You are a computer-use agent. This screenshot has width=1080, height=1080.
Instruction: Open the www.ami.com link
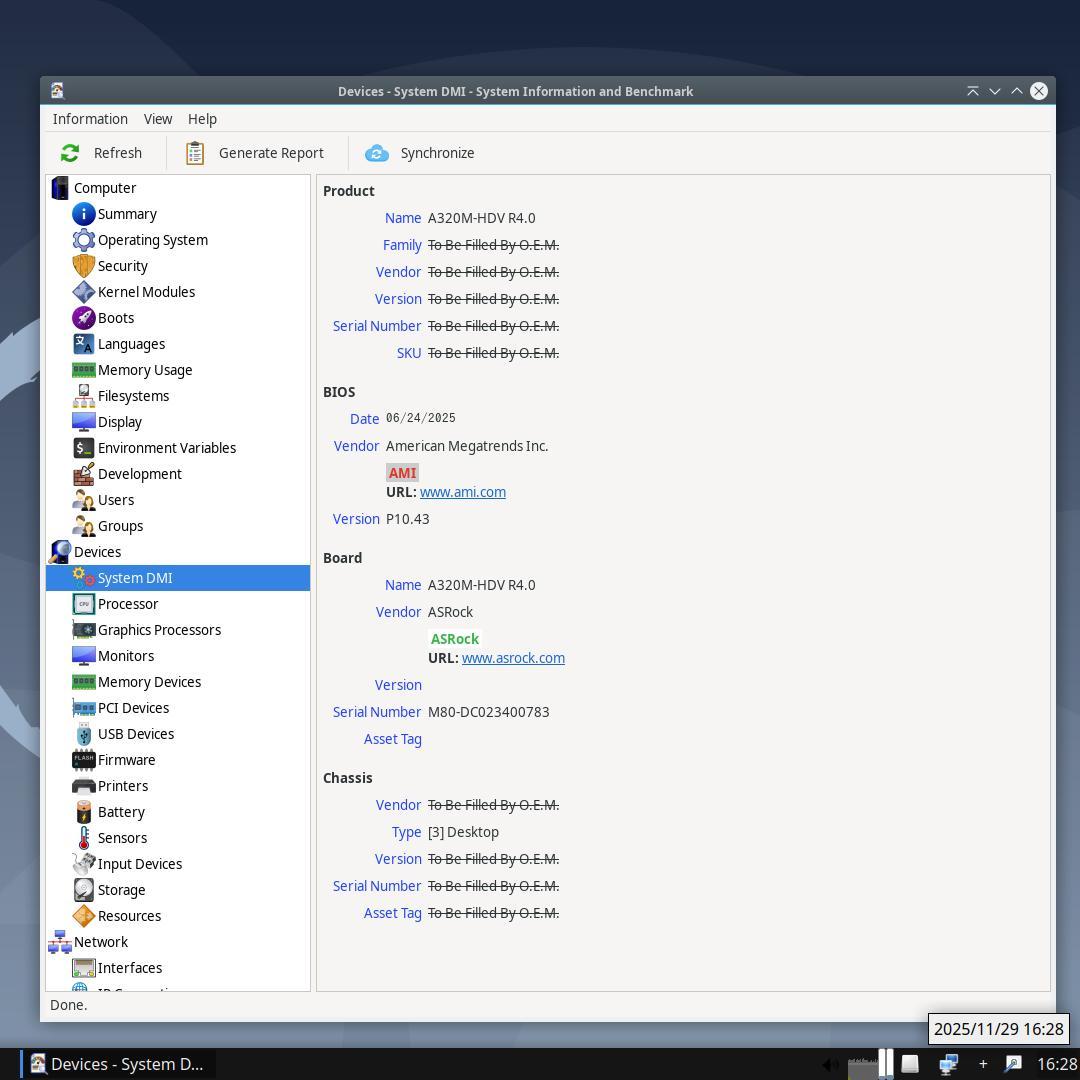[462, 492]
